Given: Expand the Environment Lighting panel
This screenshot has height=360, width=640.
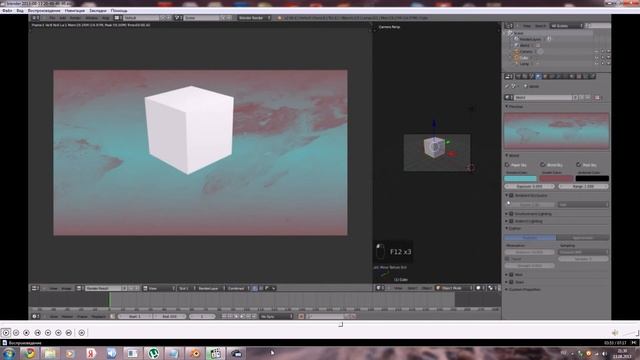Looking at the screenshot, I should click(x=507, y=214).
